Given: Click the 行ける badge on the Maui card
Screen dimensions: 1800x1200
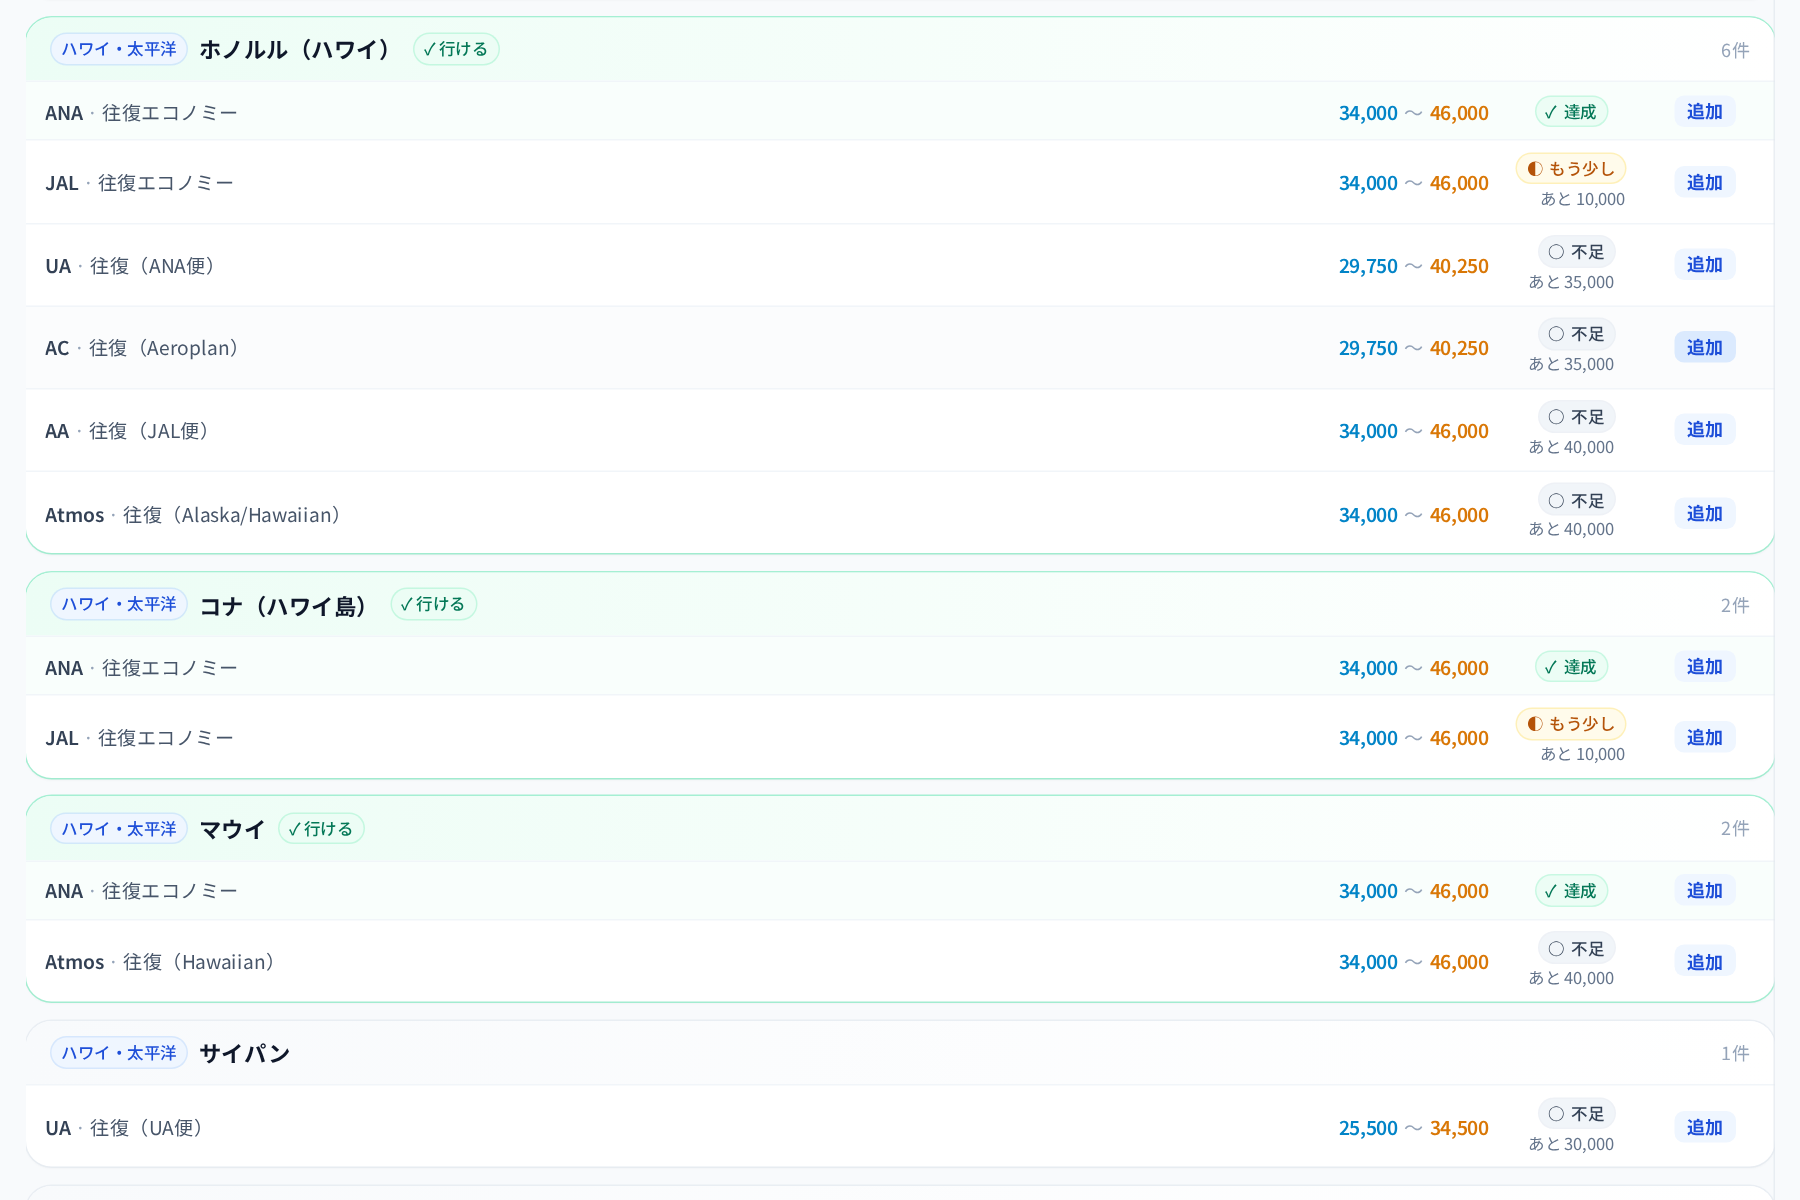Looking at the screenshot, I should click(x=321, y=829).
